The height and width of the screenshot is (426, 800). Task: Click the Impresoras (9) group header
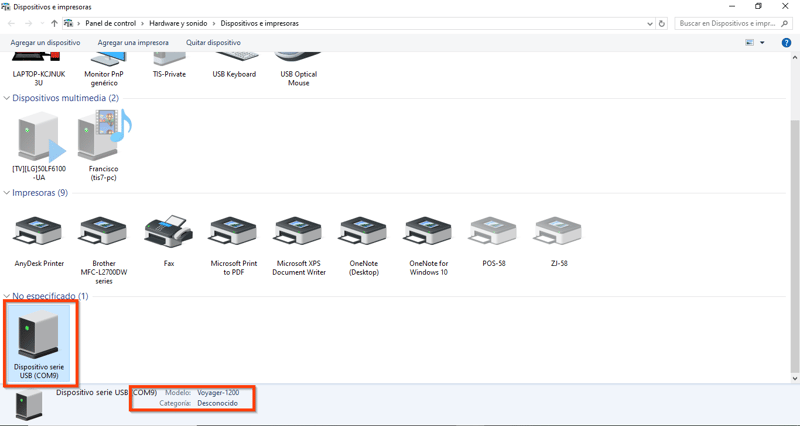(x=40, y=193)
